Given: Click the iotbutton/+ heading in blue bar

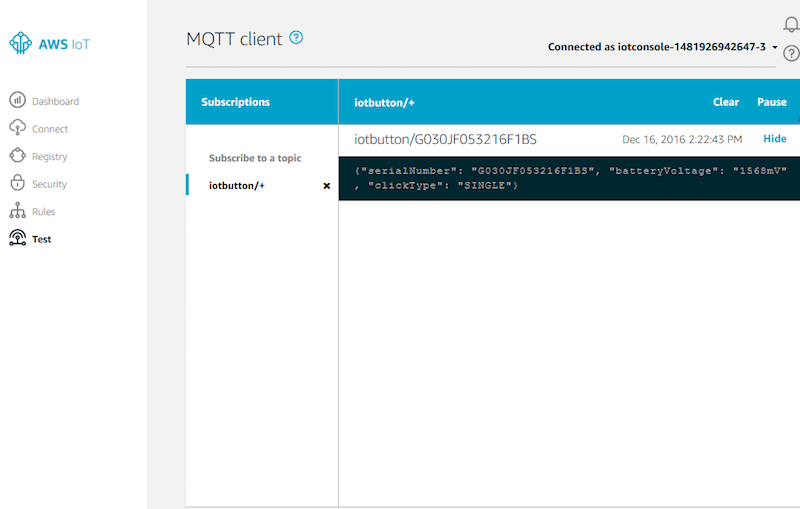Looking at the screenshot, I should [x=384, y=103].
